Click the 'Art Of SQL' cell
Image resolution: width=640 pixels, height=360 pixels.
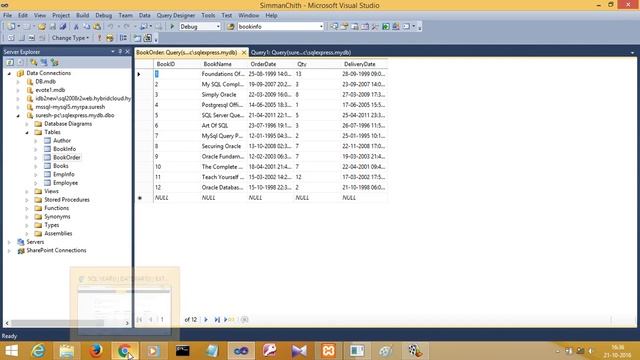(x=224, y=126)
